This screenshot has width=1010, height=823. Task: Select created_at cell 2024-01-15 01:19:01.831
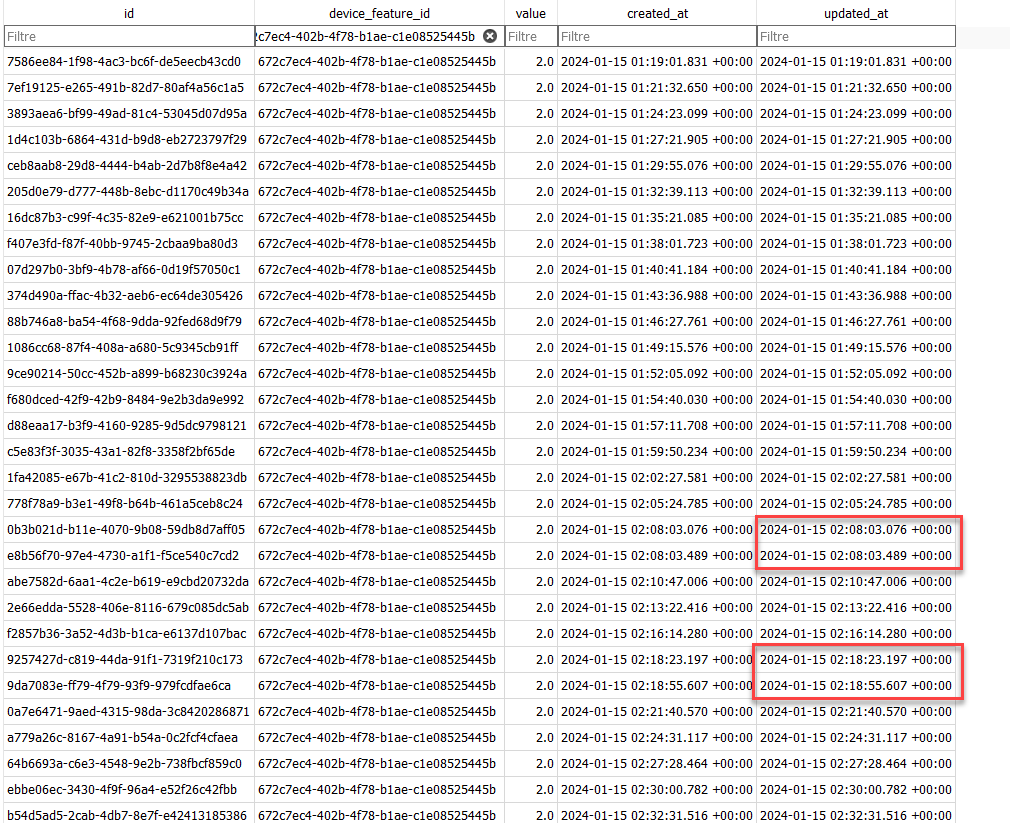[x=656, y=62]
